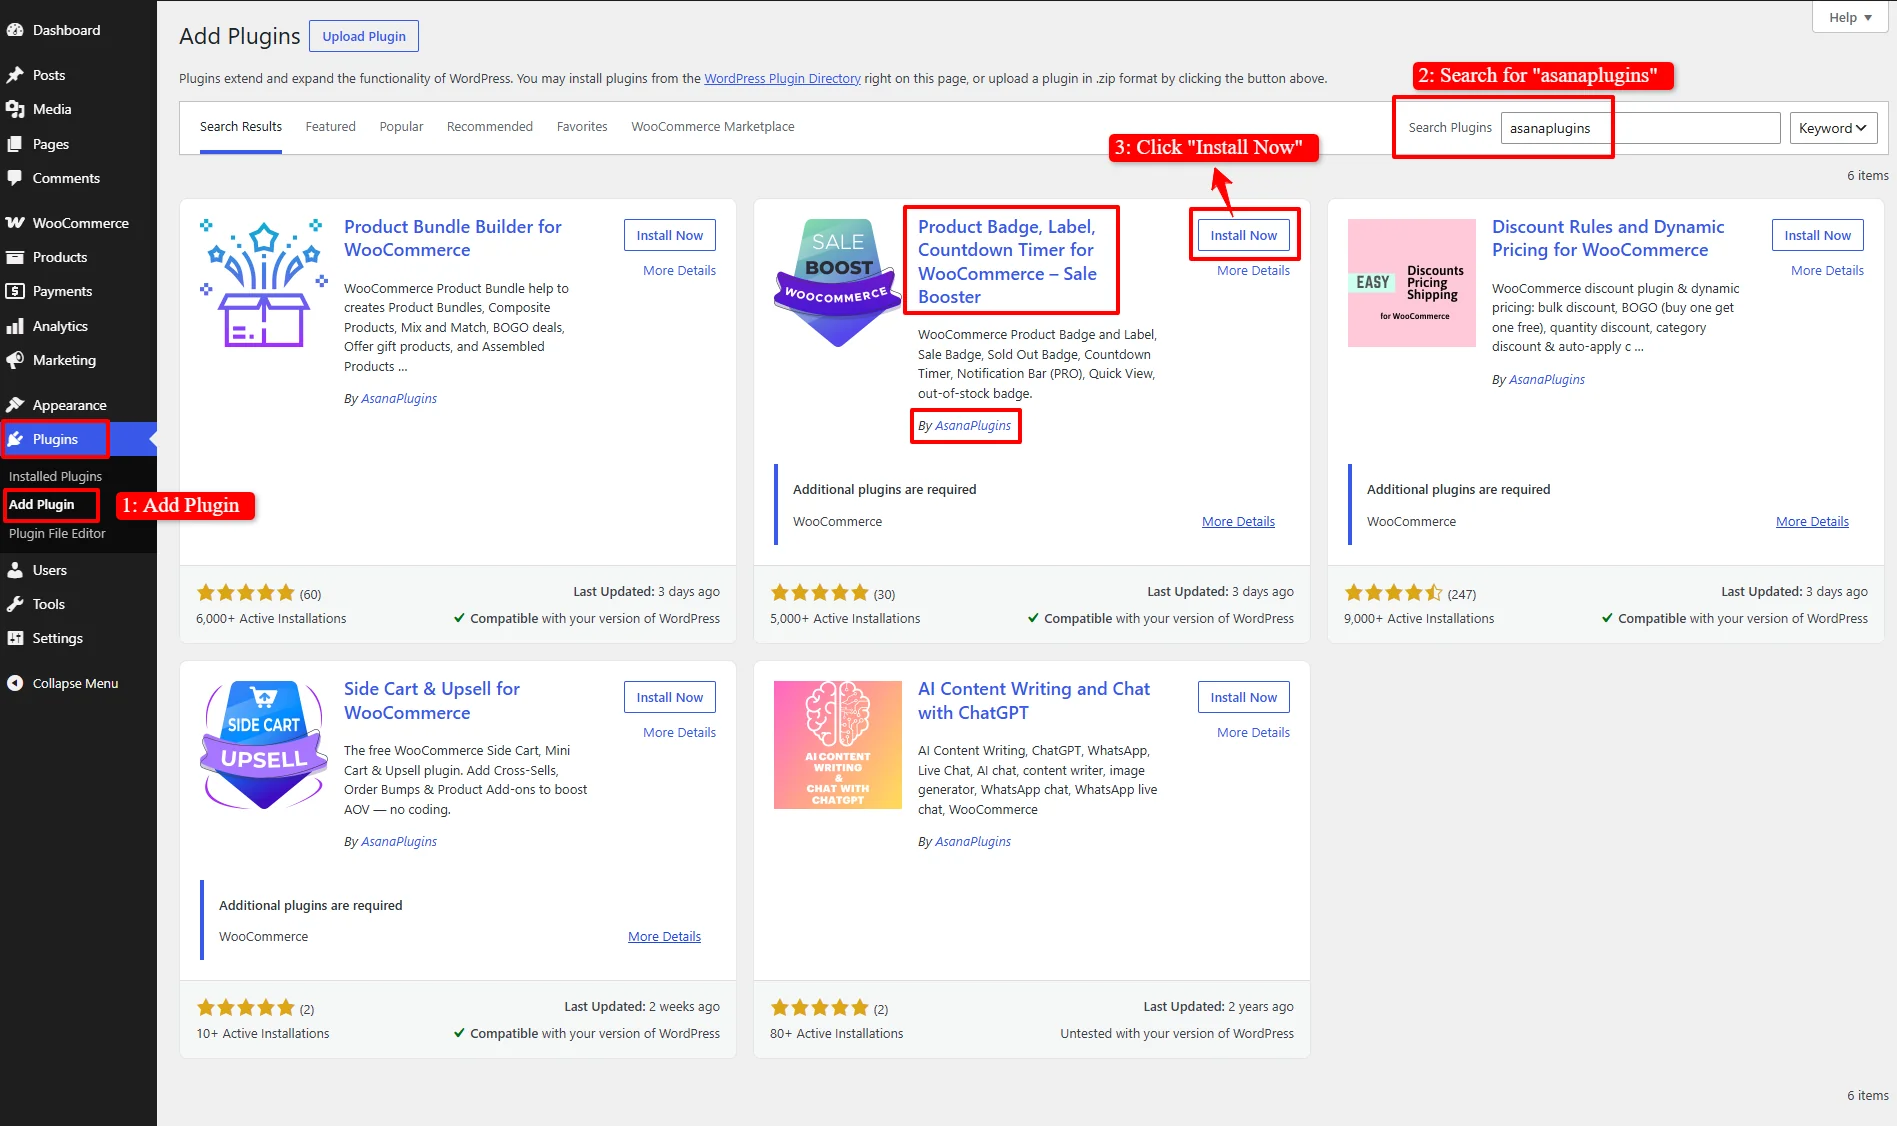The width and height of the screenshot is (1897, 1126).
Task: Open the WooCommerce Marketplace tab
Action: point(713,126)
